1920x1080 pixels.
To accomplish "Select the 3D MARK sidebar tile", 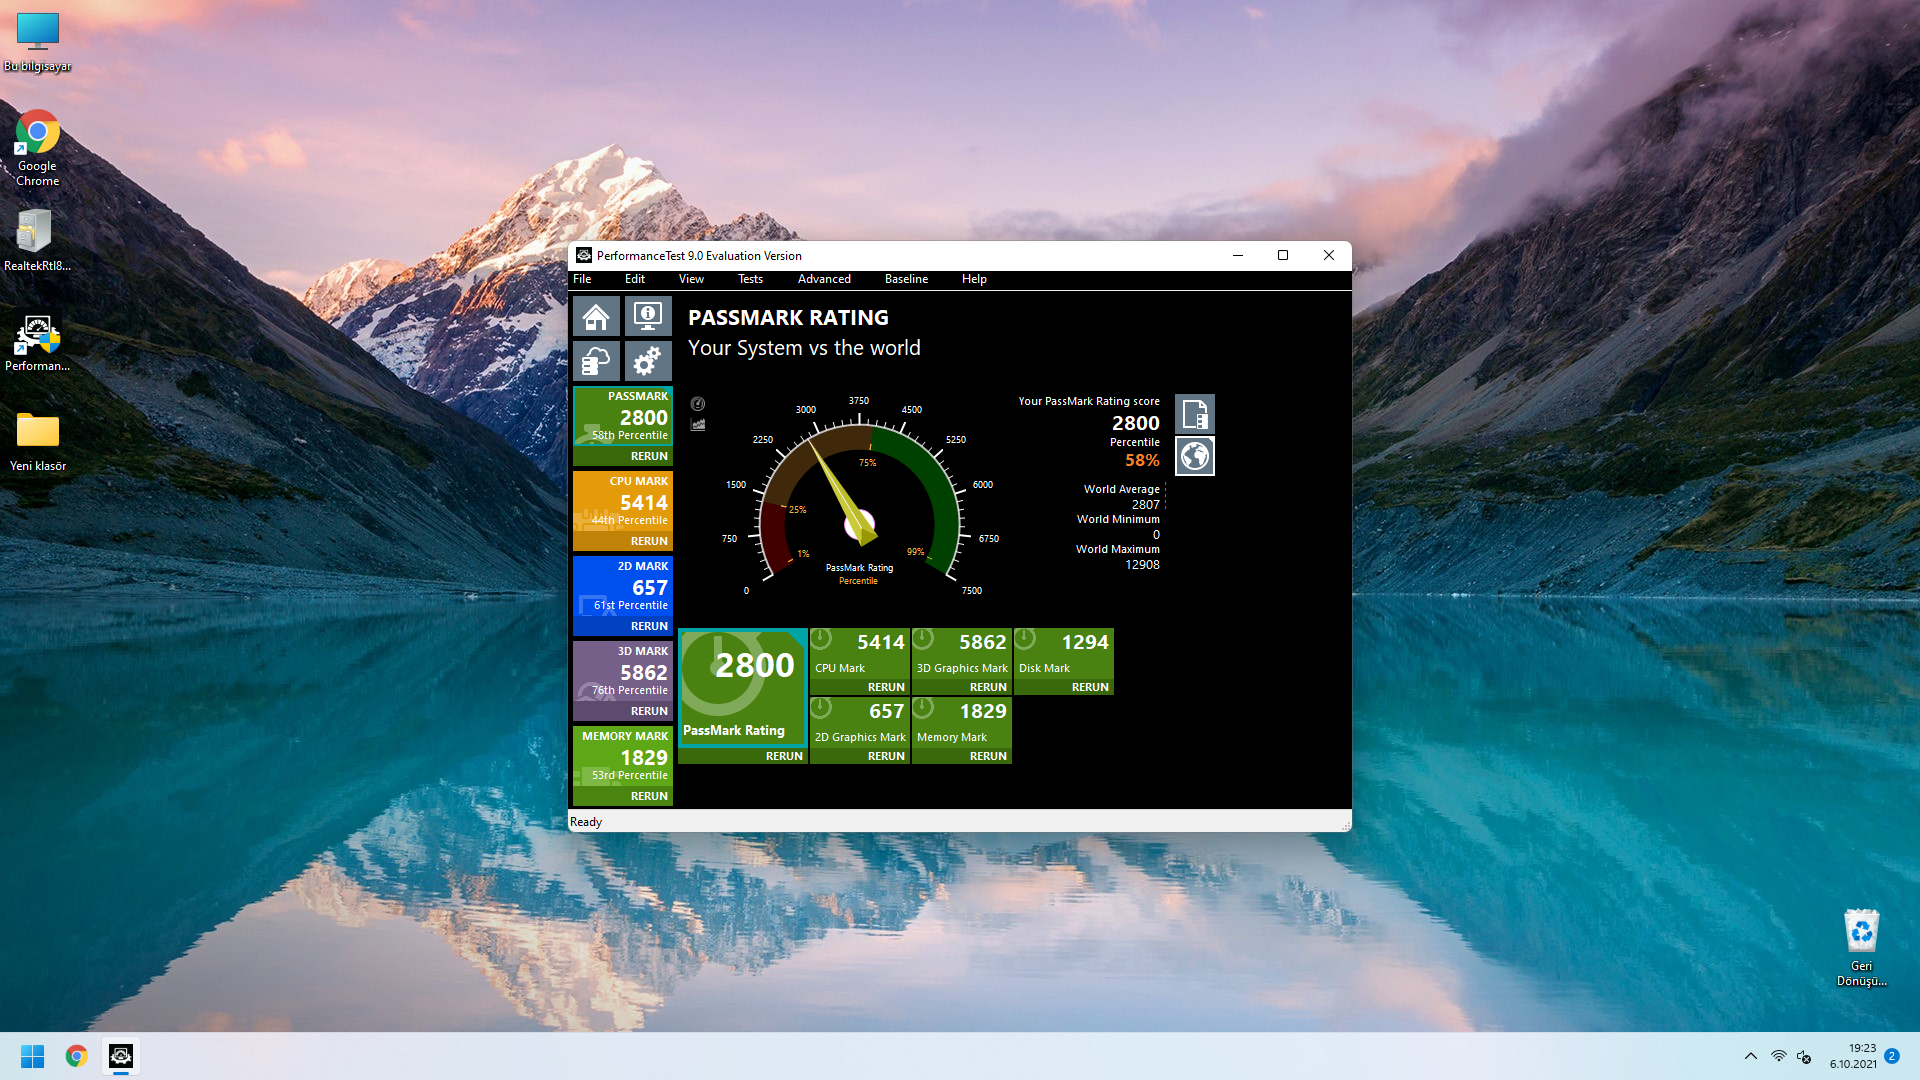I will (622, 670).
